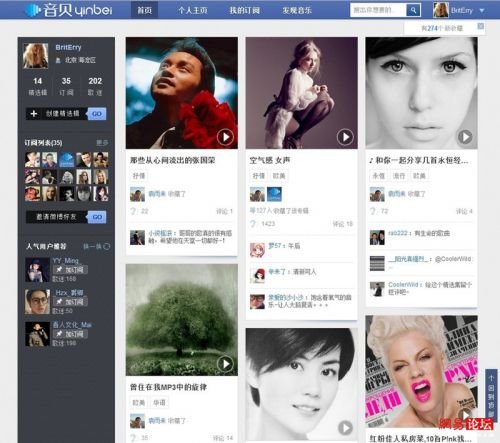Play the green tree MP3 playlist

pyautogui.click(x=225, y=364)
